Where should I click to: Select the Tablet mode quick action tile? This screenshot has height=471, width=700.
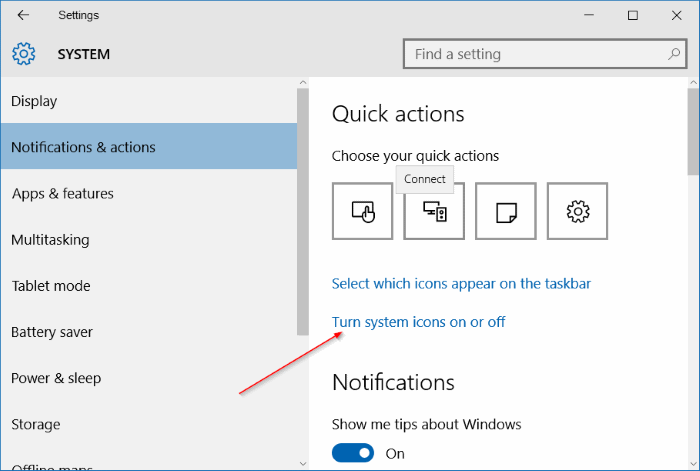click(362, 211)
